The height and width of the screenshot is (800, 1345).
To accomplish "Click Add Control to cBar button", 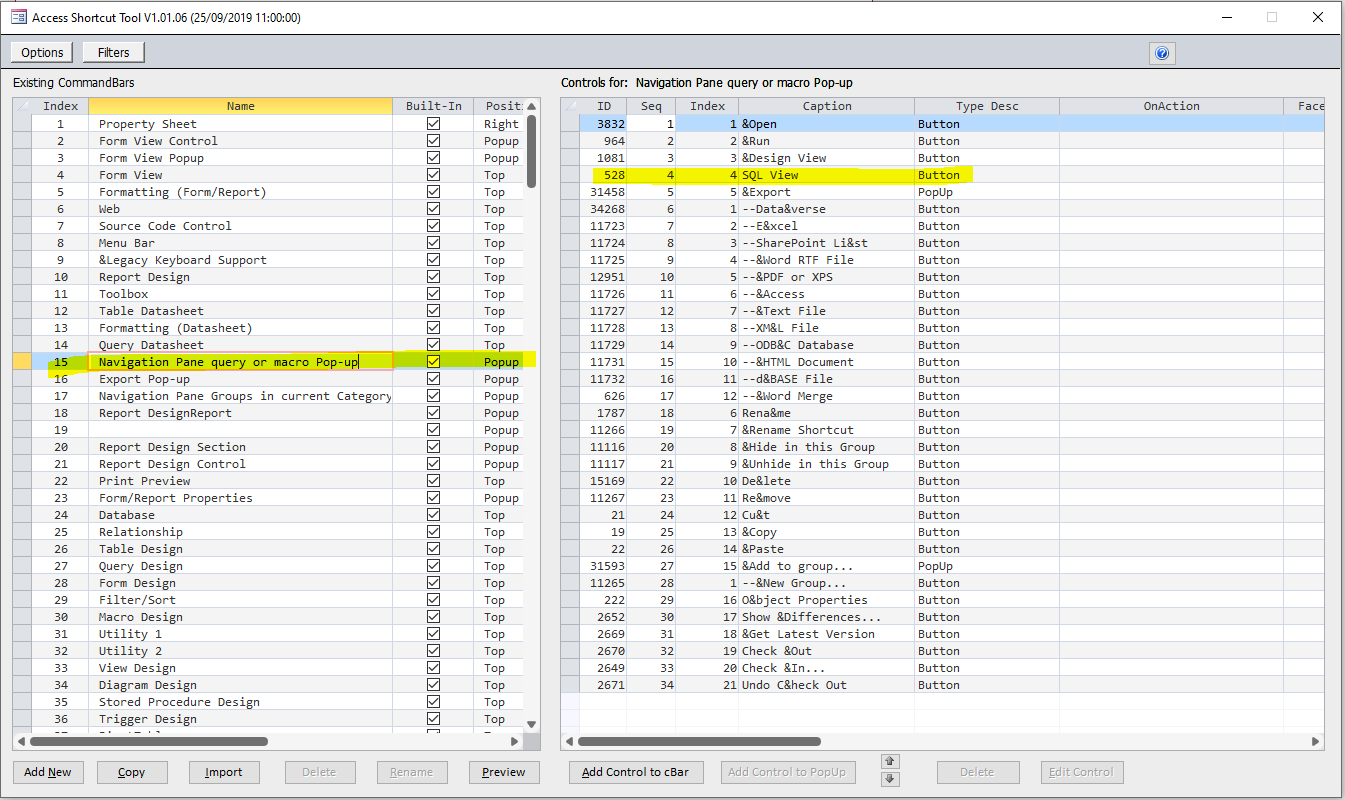I will [636, 772].
